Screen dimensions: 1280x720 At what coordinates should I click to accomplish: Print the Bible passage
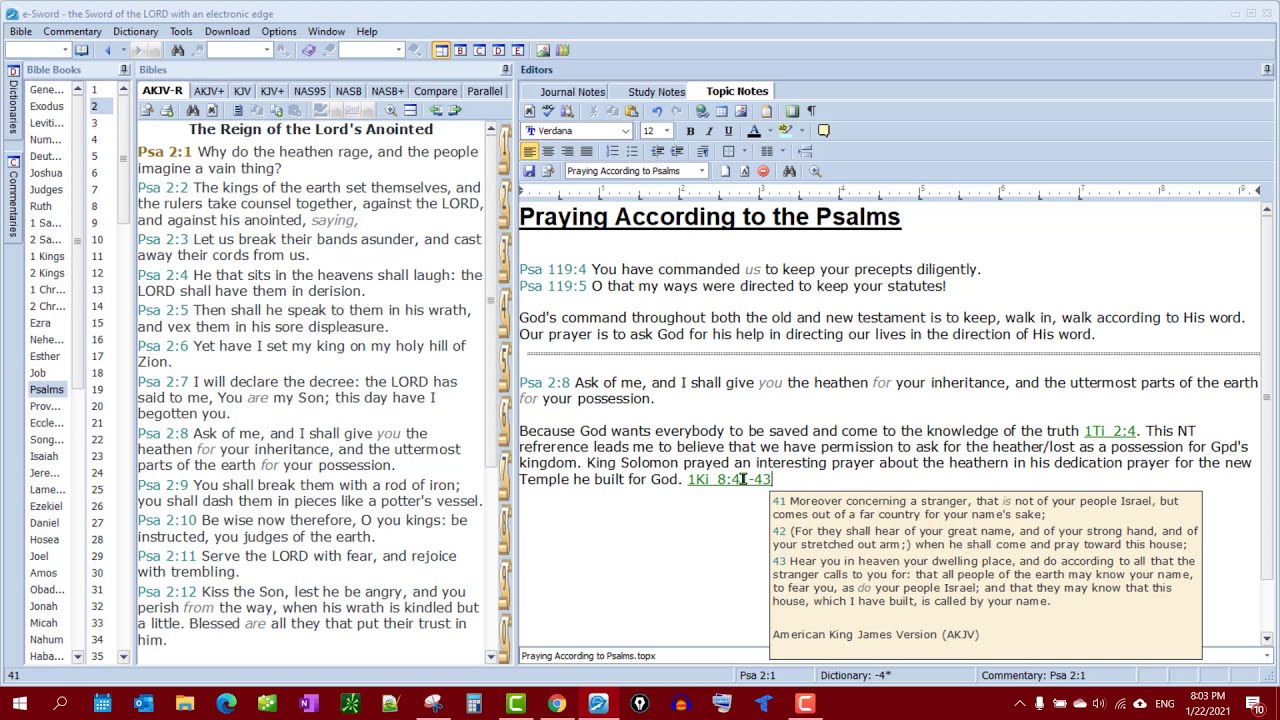tap(167, 110)
